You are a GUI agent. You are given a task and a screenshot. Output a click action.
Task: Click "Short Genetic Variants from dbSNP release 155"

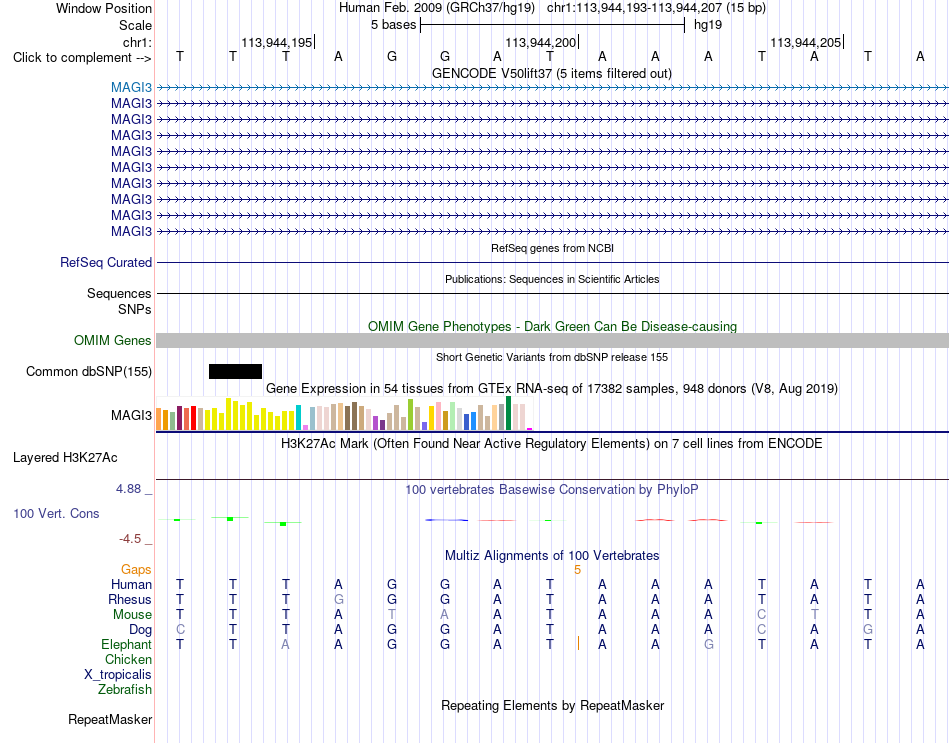pos(552,358)
